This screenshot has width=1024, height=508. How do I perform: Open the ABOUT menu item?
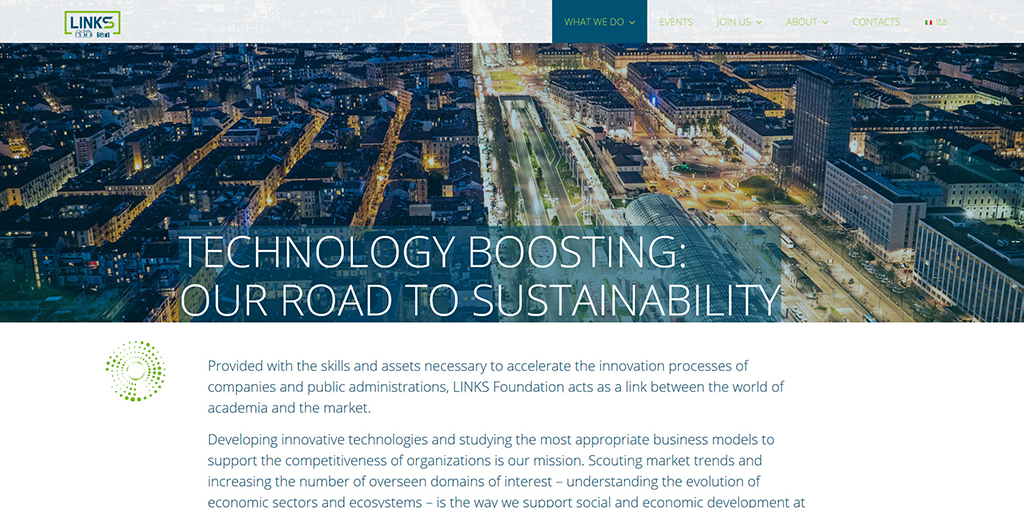click(801, 22)
